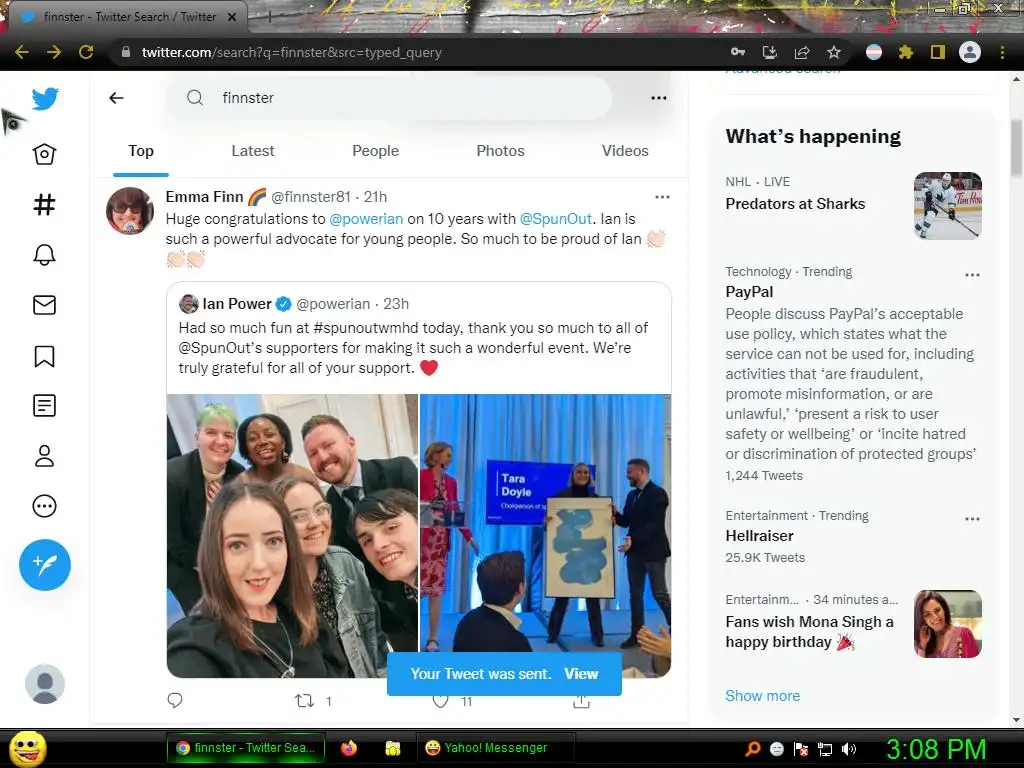Open PayPal trend options menu
Image resolution: width=1024 pixels, height=768 pixels.
[x=972, y=275]
